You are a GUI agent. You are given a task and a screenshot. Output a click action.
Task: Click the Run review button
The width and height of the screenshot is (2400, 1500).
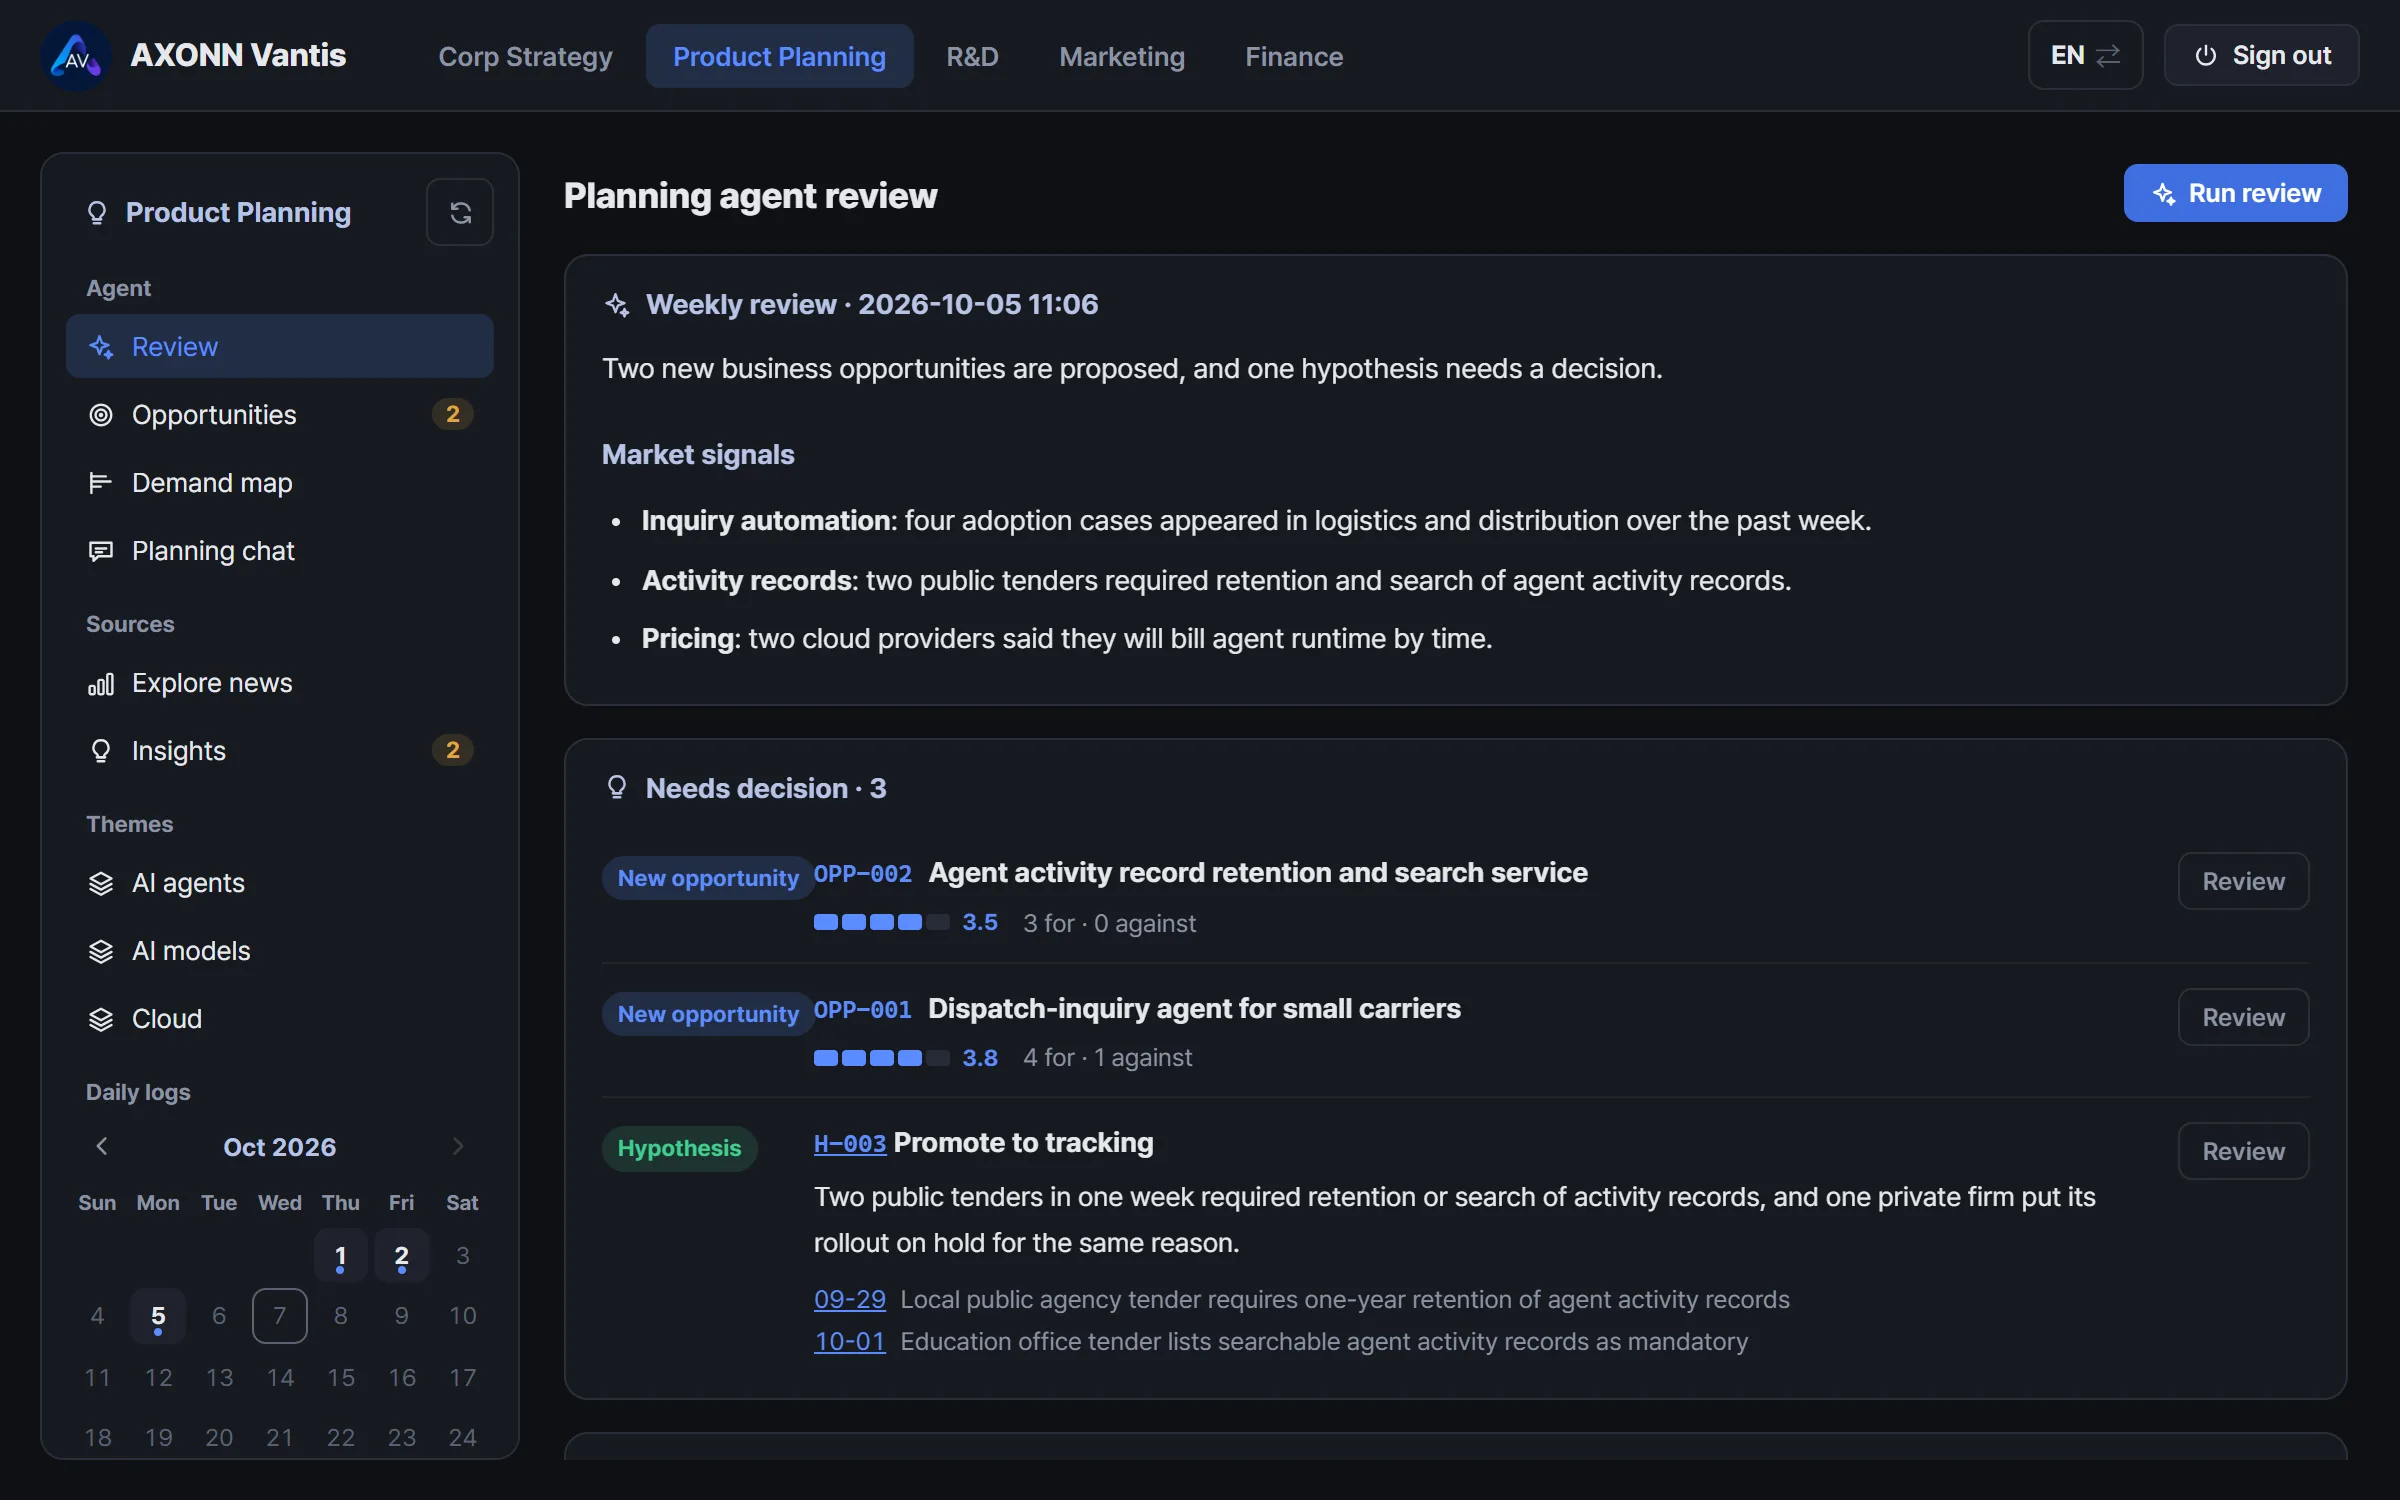point(2235,193)
